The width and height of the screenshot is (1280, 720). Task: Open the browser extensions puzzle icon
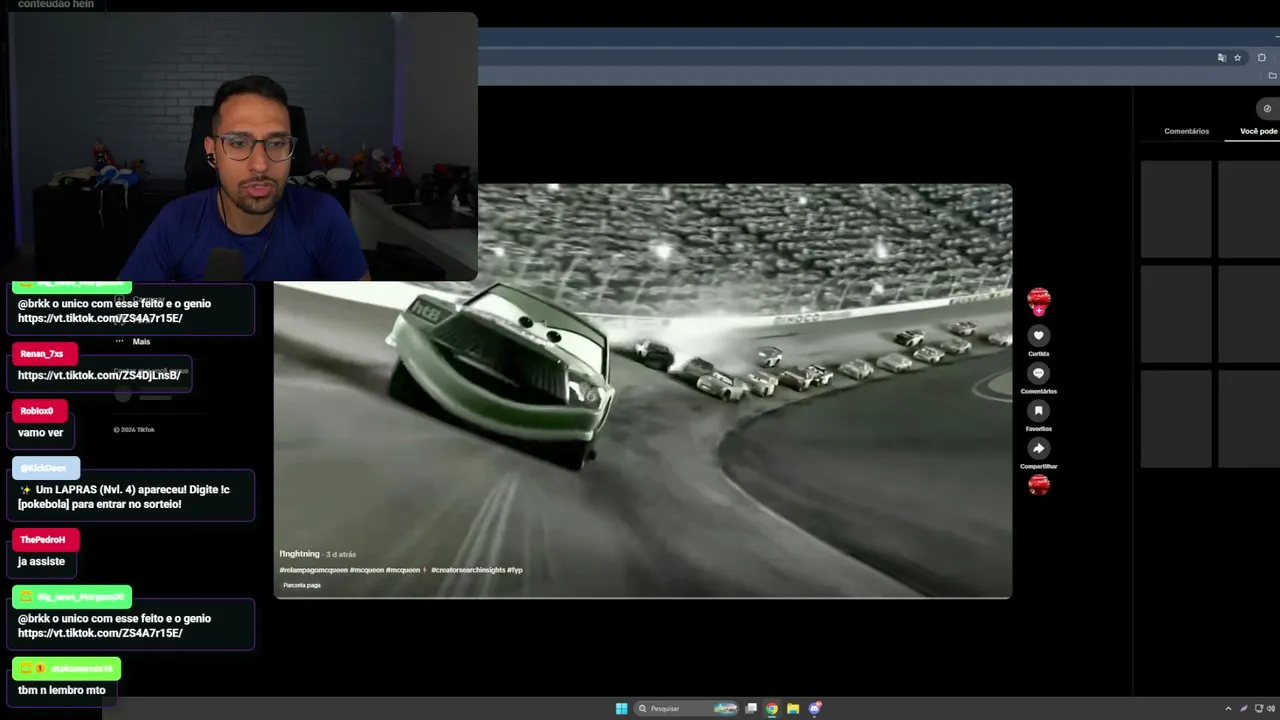[x=1262, y=58]
